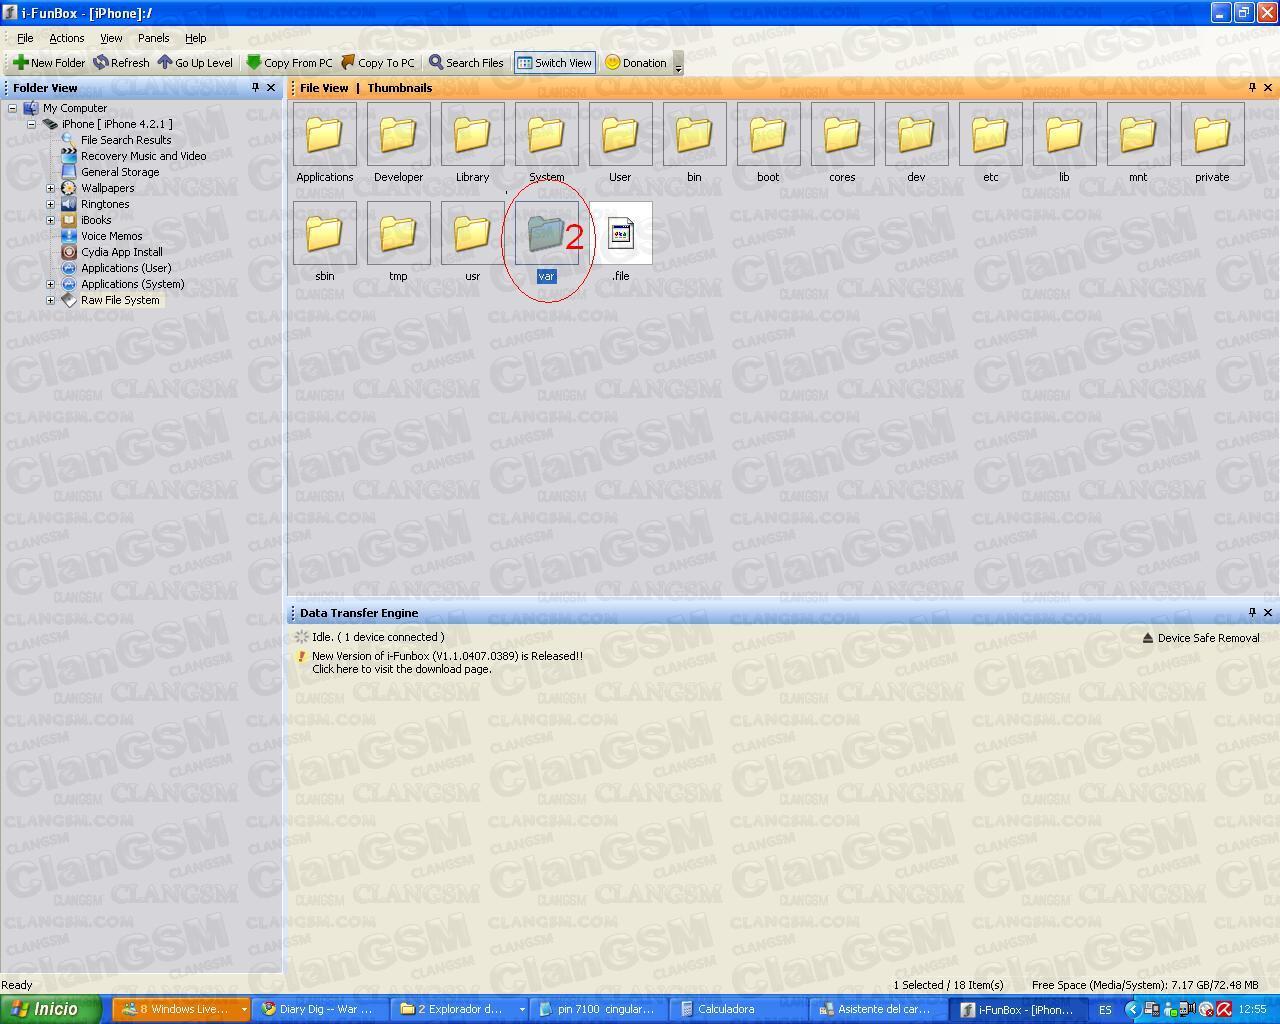Expand the Ringtones tree node
Viewport: 1280px width, 1024px height.
[x=50, y=204]
